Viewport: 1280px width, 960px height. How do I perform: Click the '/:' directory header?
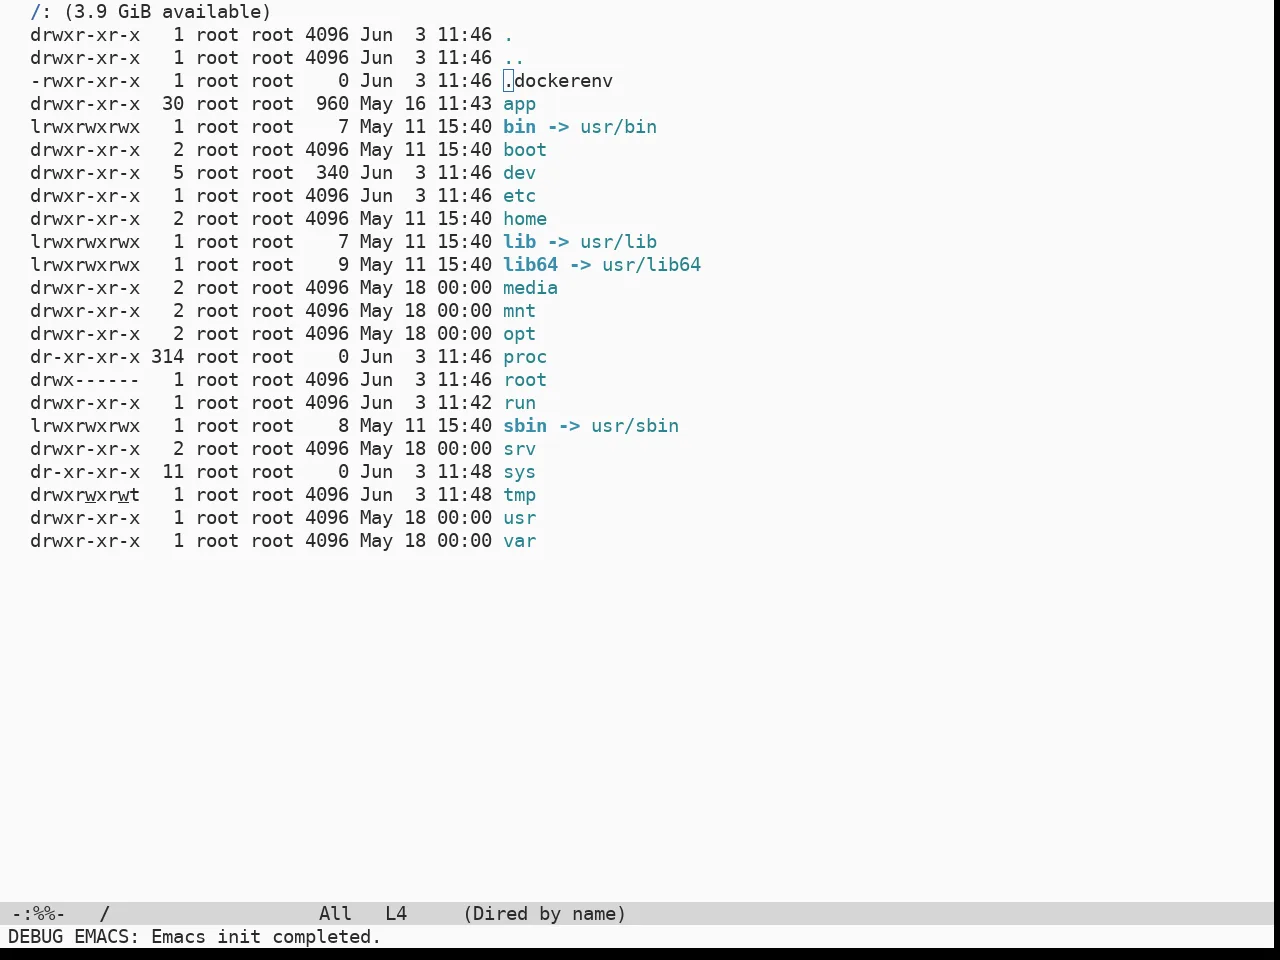click(x=41, y=12)
